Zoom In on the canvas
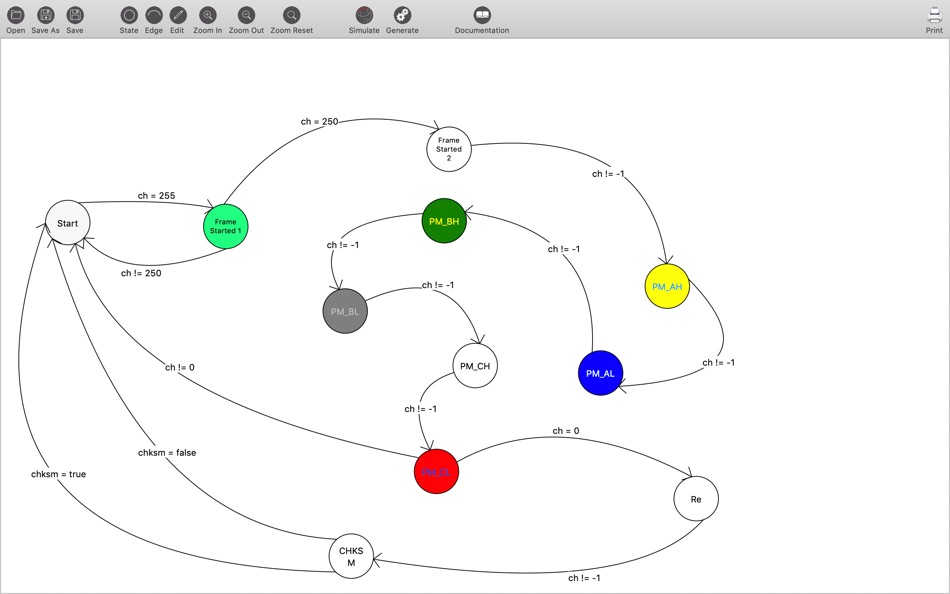 [x=207, y=15]
